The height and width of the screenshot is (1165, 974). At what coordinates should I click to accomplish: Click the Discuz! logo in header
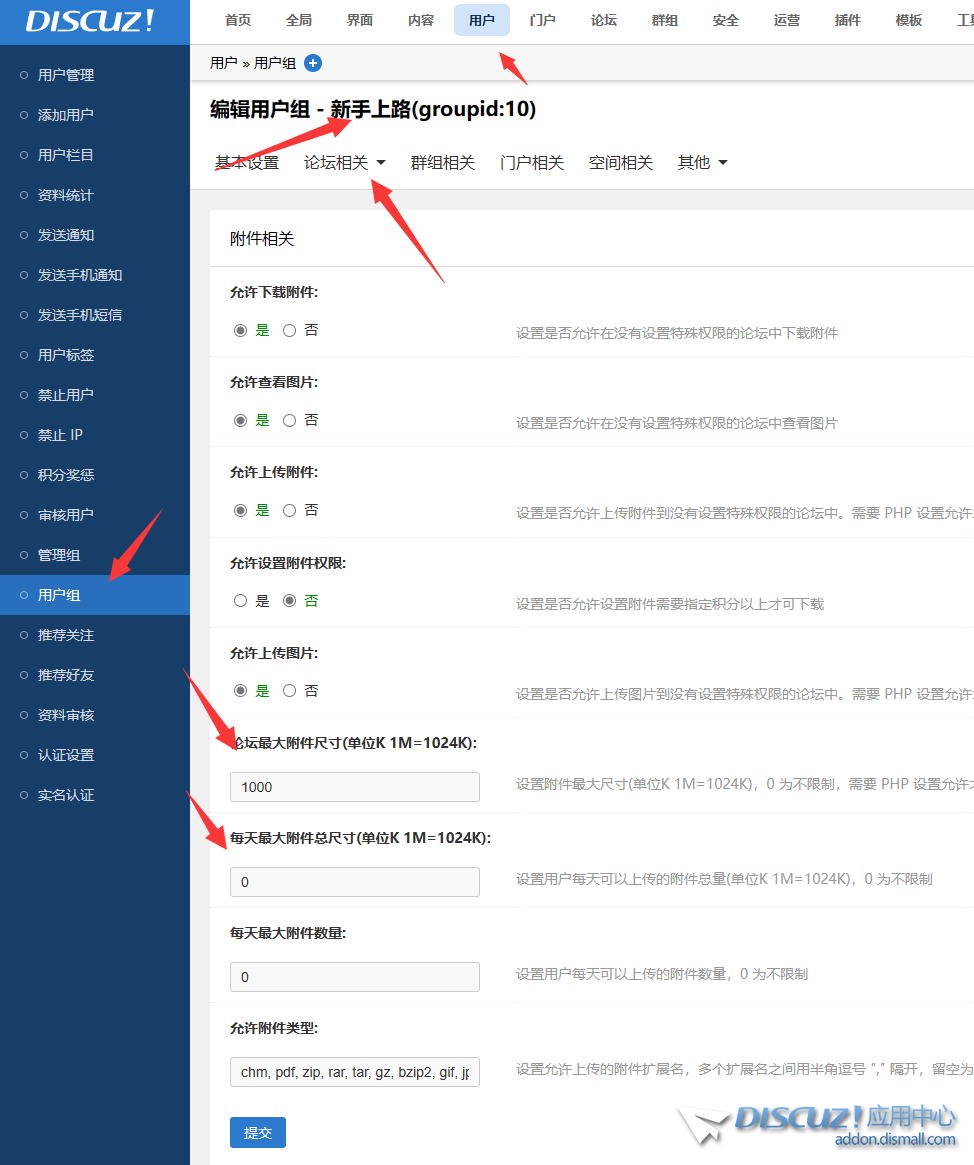[x=90, y=22]
